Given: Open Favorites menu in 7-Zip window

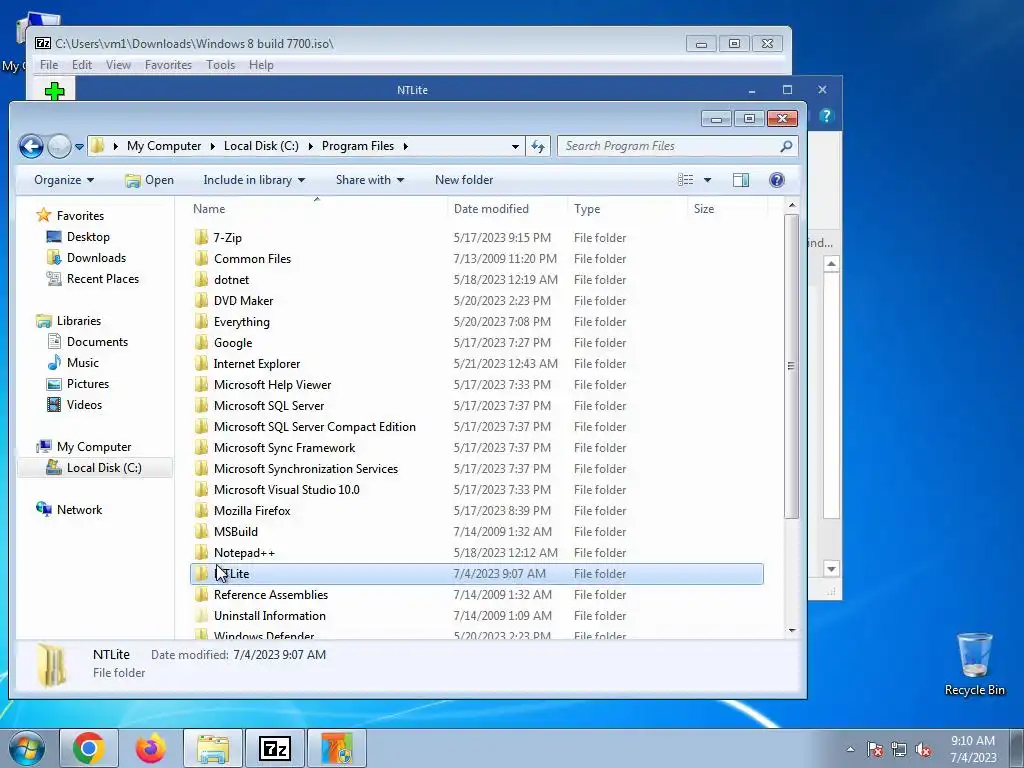Looking at the screenshot, I should pyautogui.click(x=168, y=65).
